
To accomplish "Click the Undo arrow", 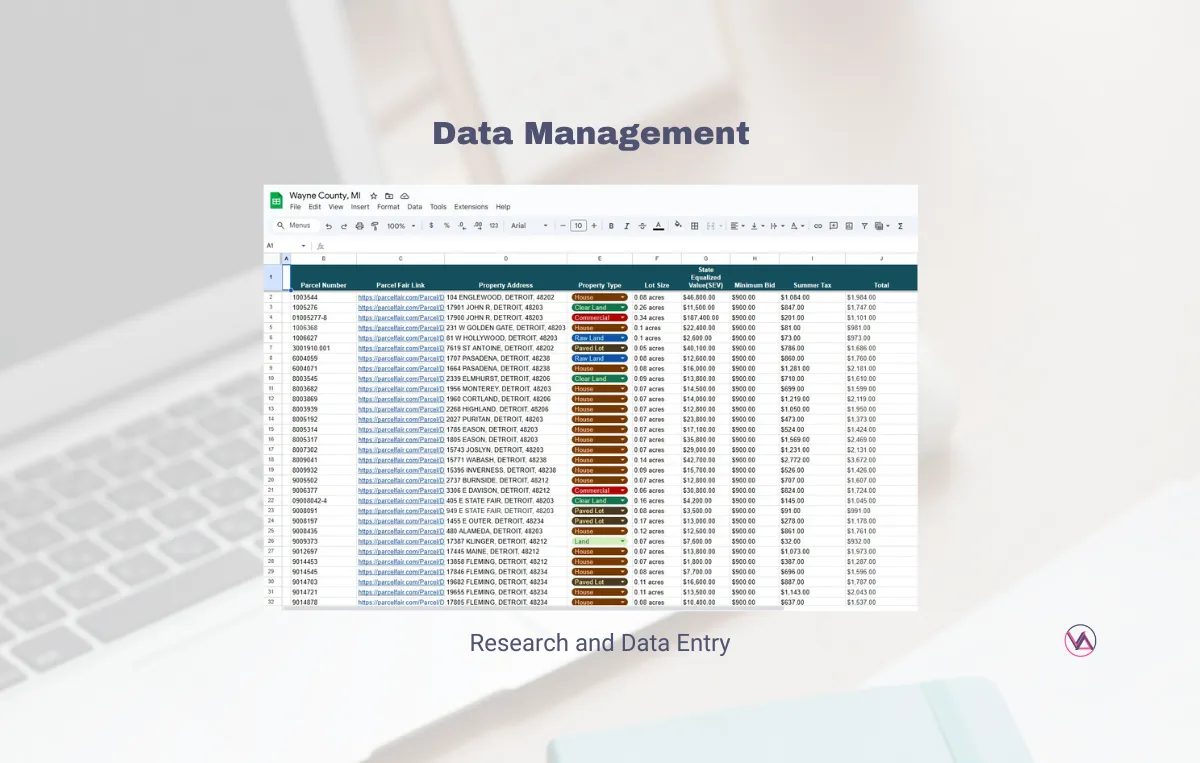I will pos(329,226).
